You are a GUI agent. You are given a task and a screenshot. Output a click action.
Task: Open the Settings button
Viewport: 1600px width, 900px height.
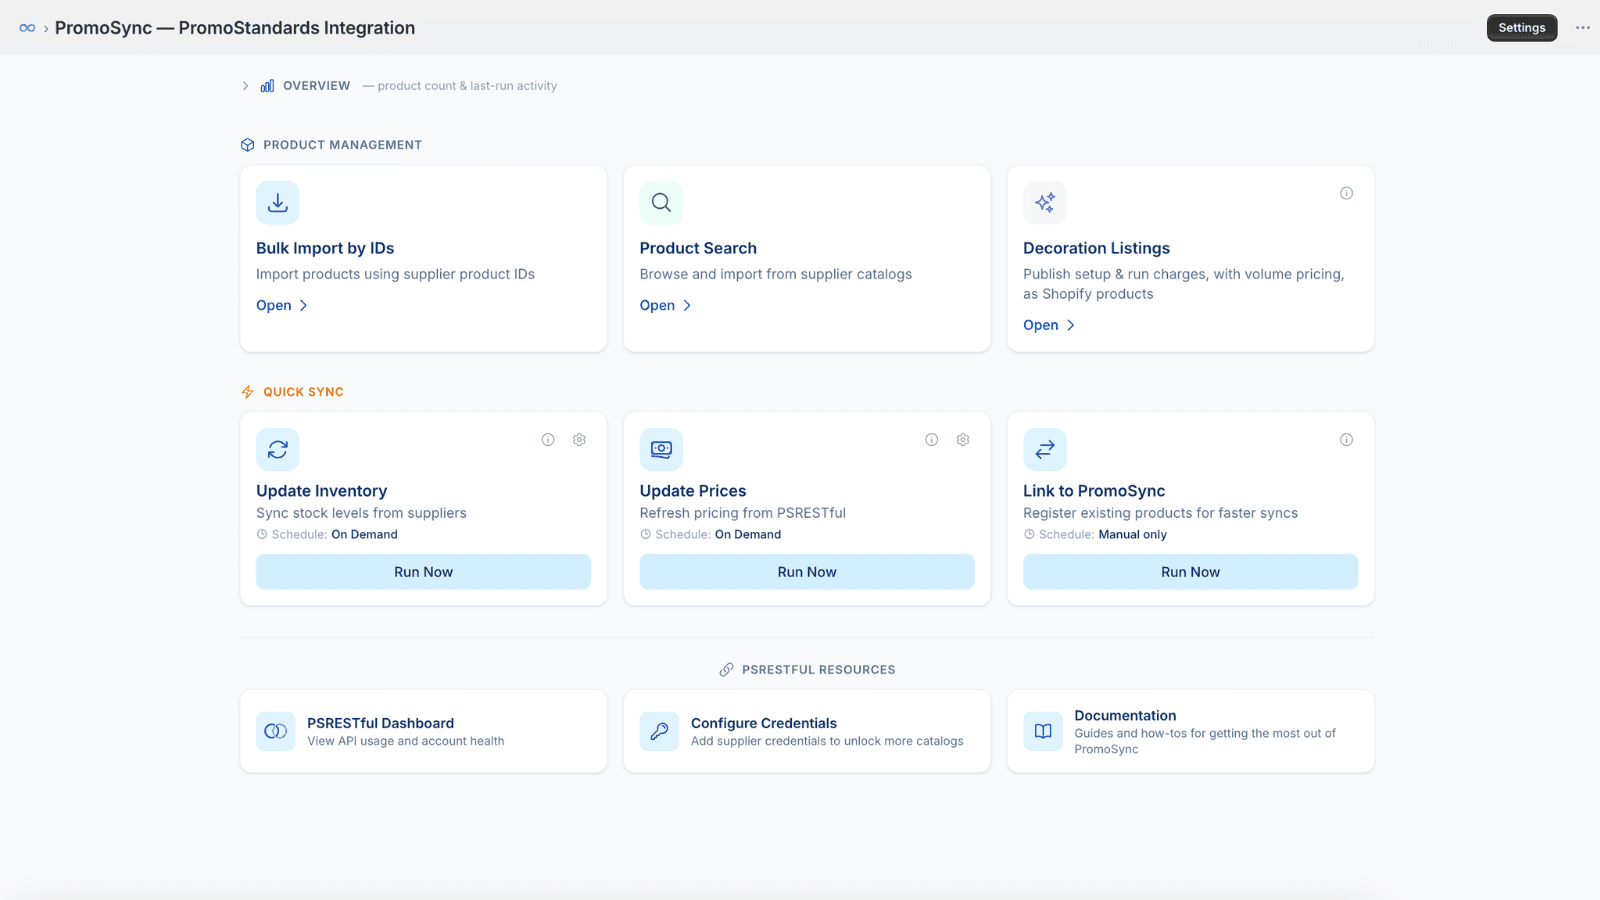point(1522,28)
